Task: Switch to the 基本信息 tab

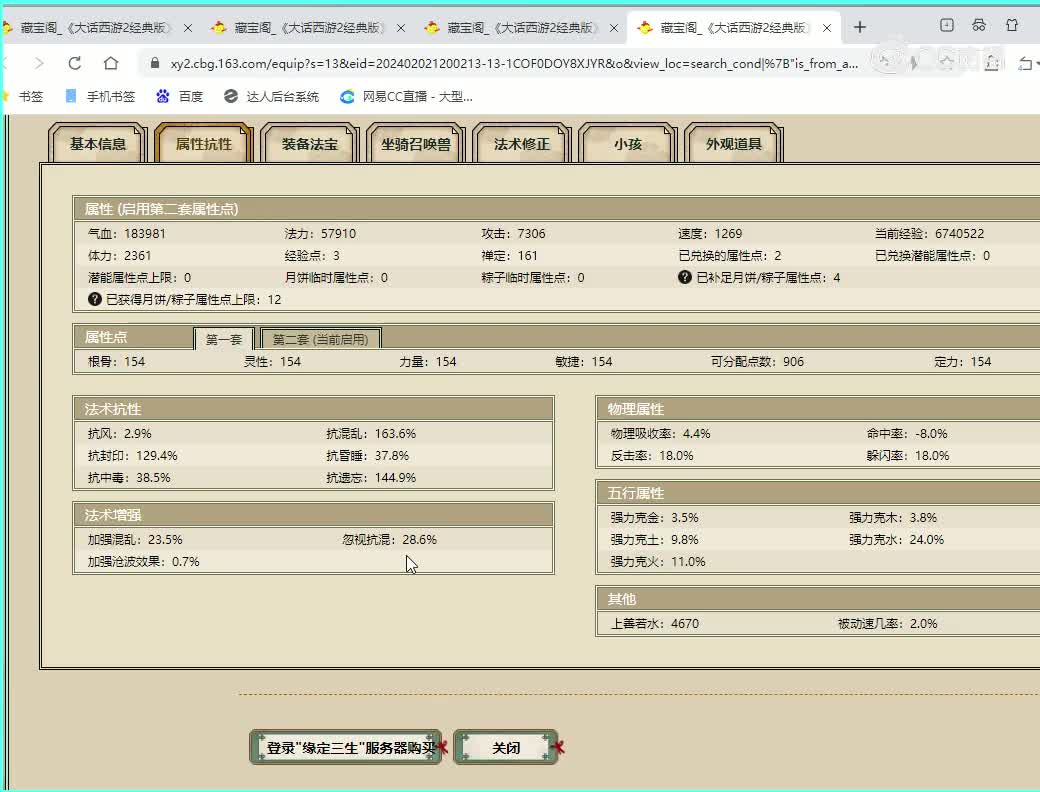Action: click(x=98, y=143)
